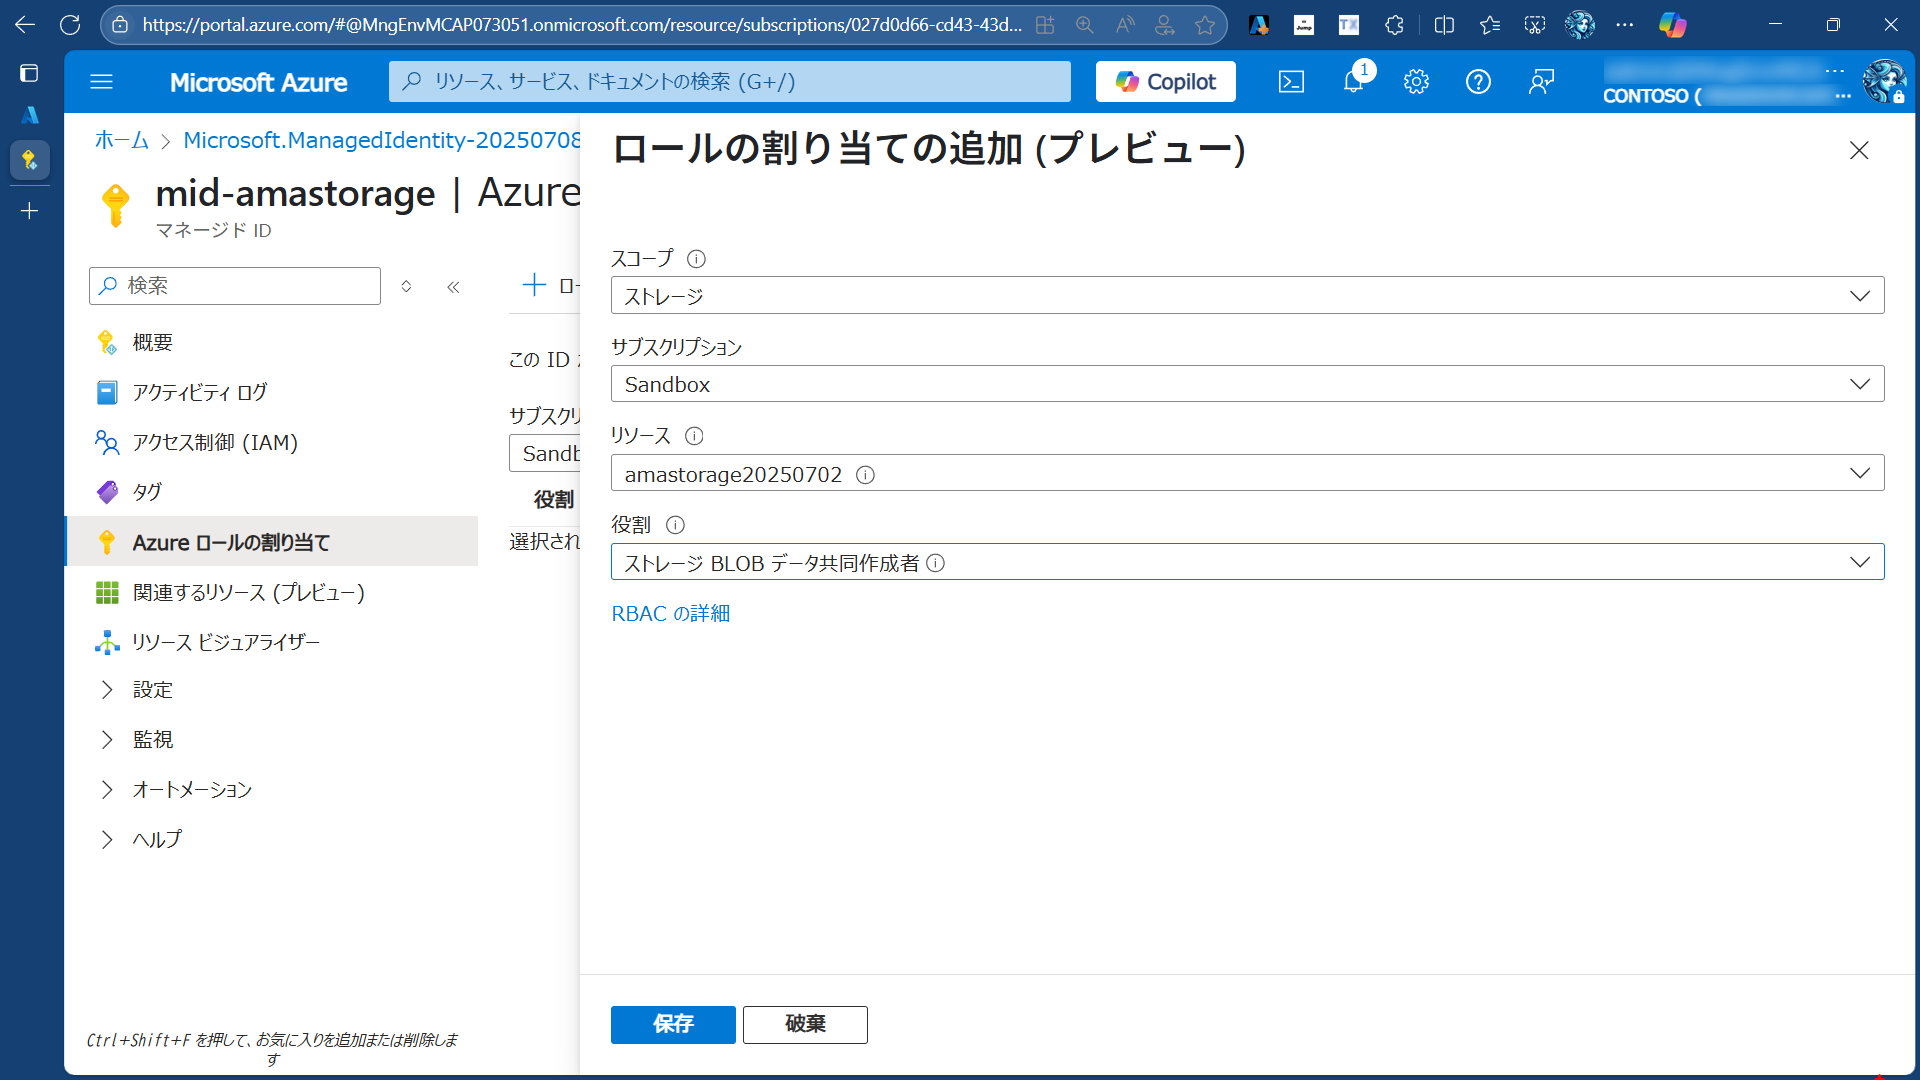
Task: Open the subscription dropdown showing Sandbox
Action: [1247, 384]
